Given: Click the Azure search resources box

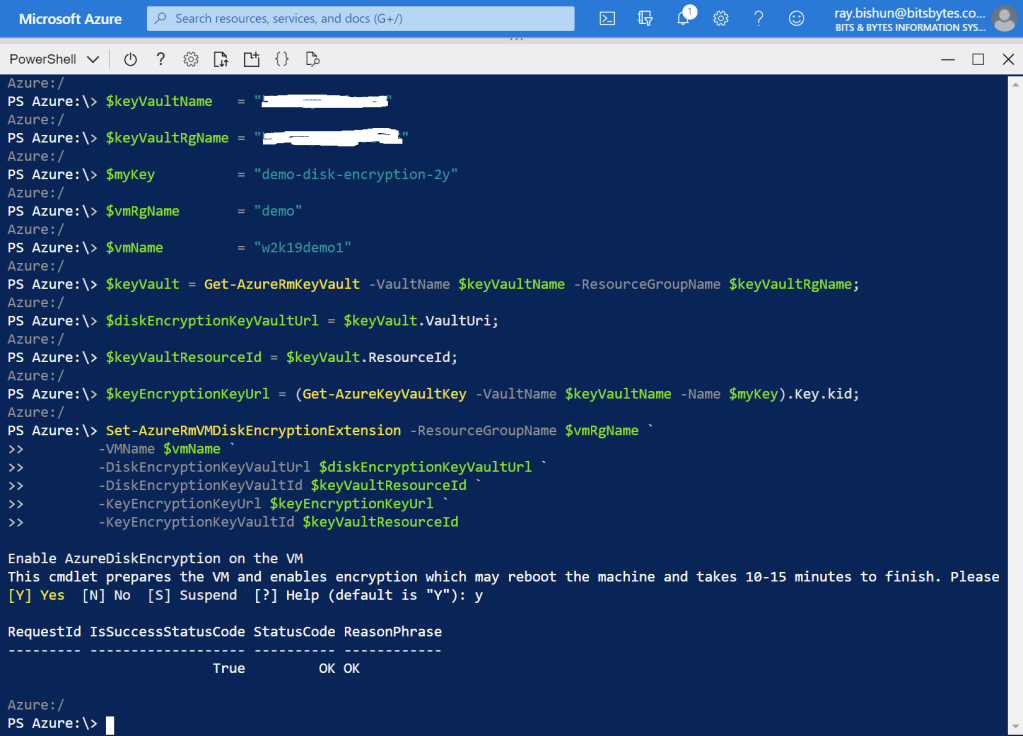Looking at the screenshot, I should click(361, 18).
